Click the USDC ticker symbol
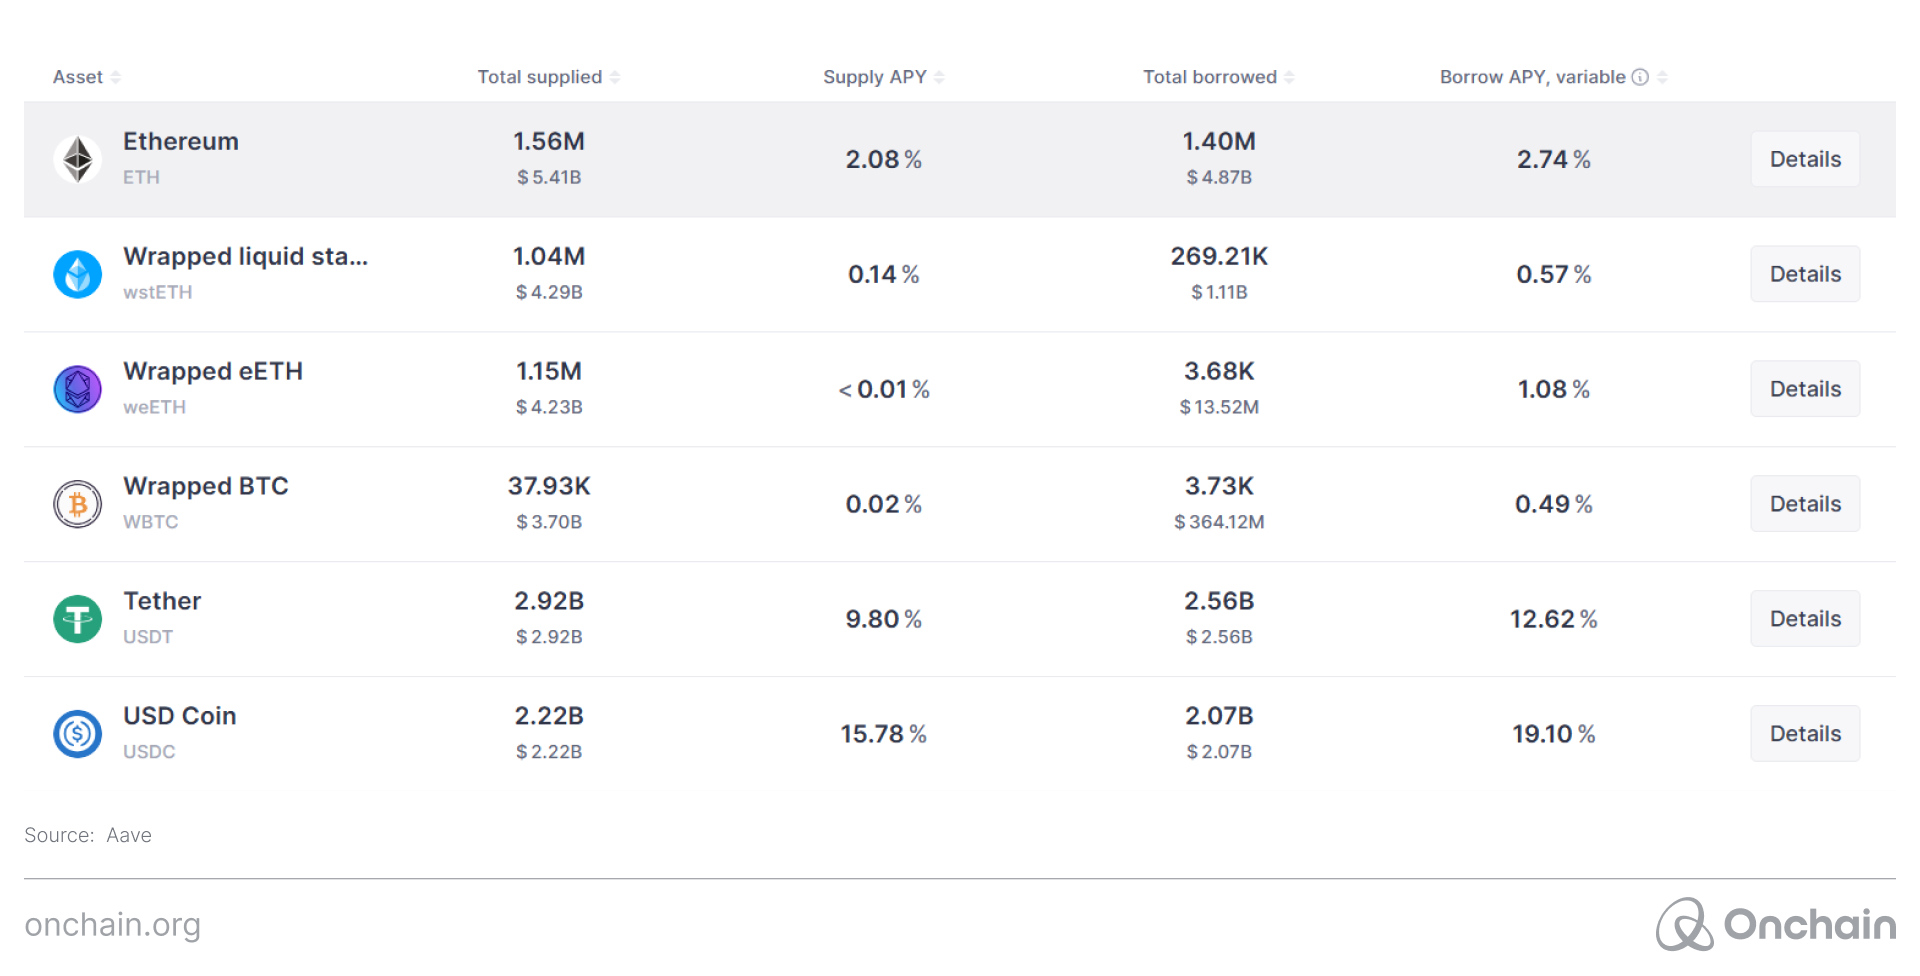 (149, 752)
